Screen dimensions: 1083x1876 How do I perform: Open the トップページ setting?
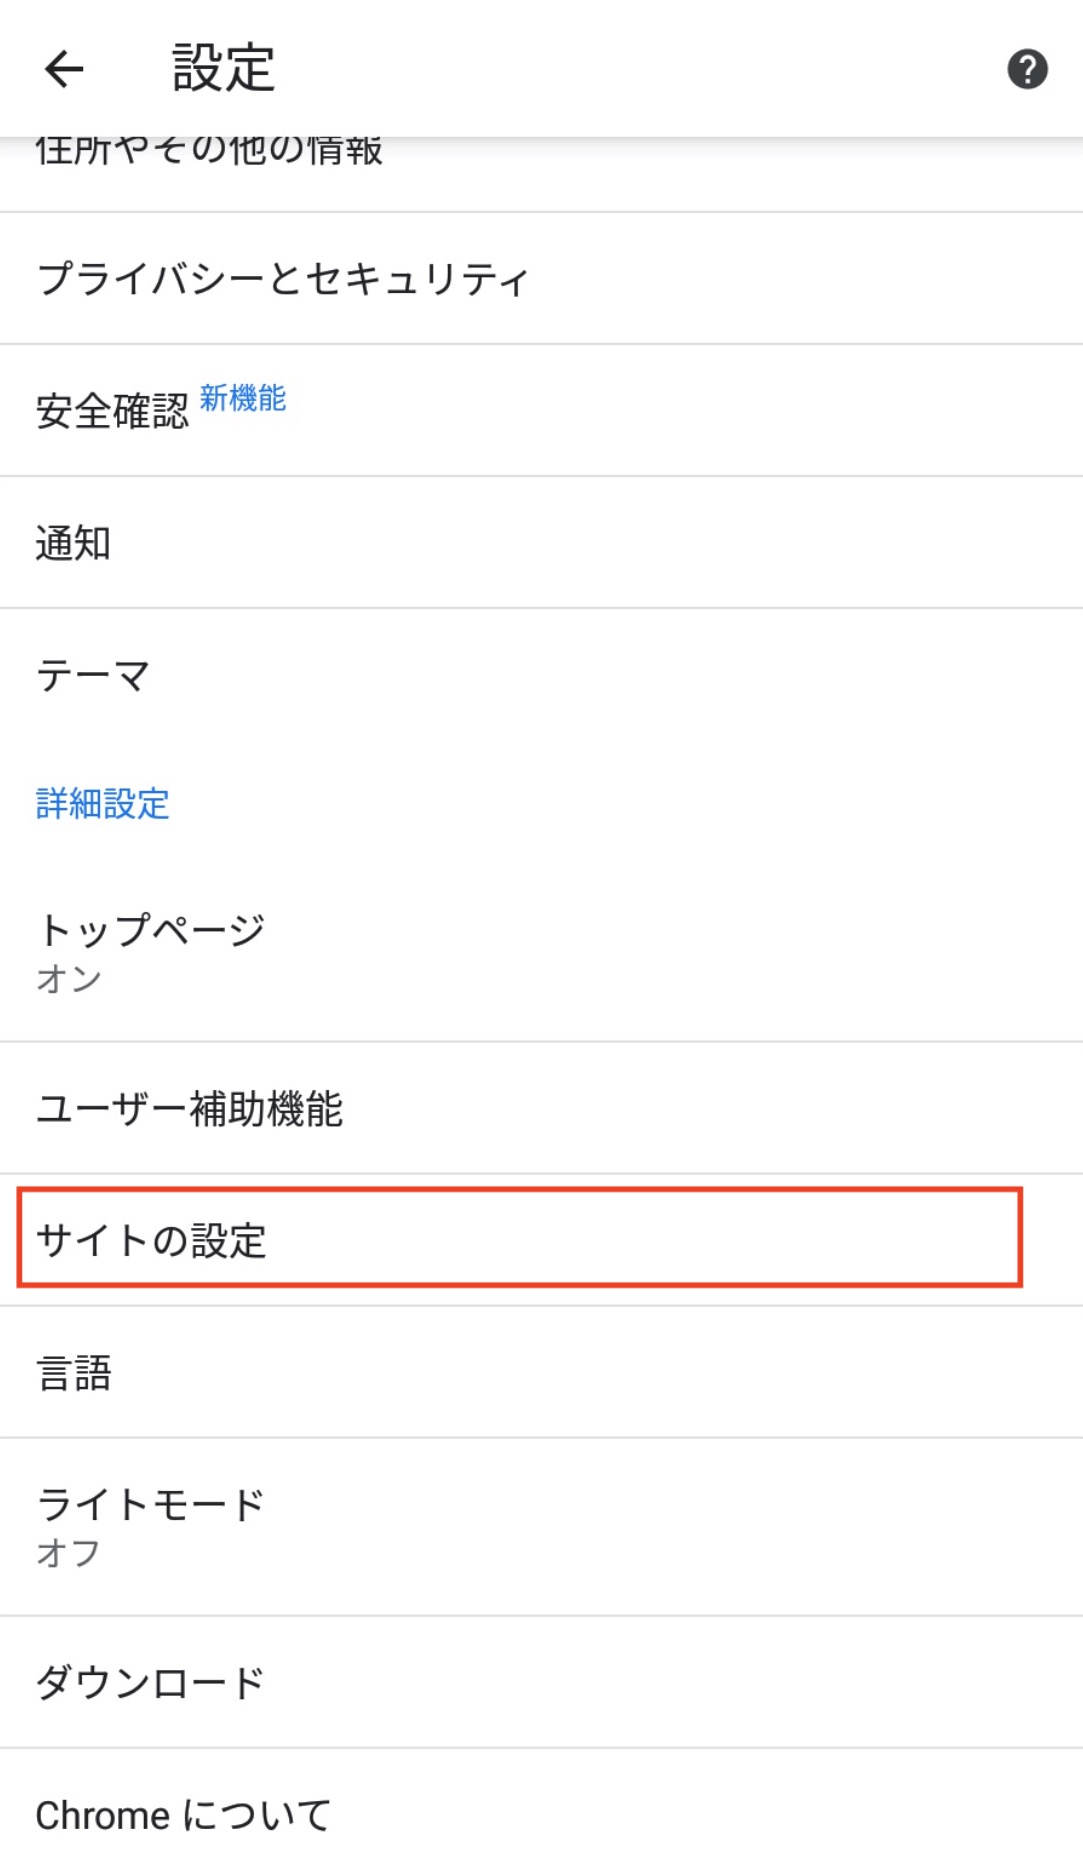click(x=151, y=930)
